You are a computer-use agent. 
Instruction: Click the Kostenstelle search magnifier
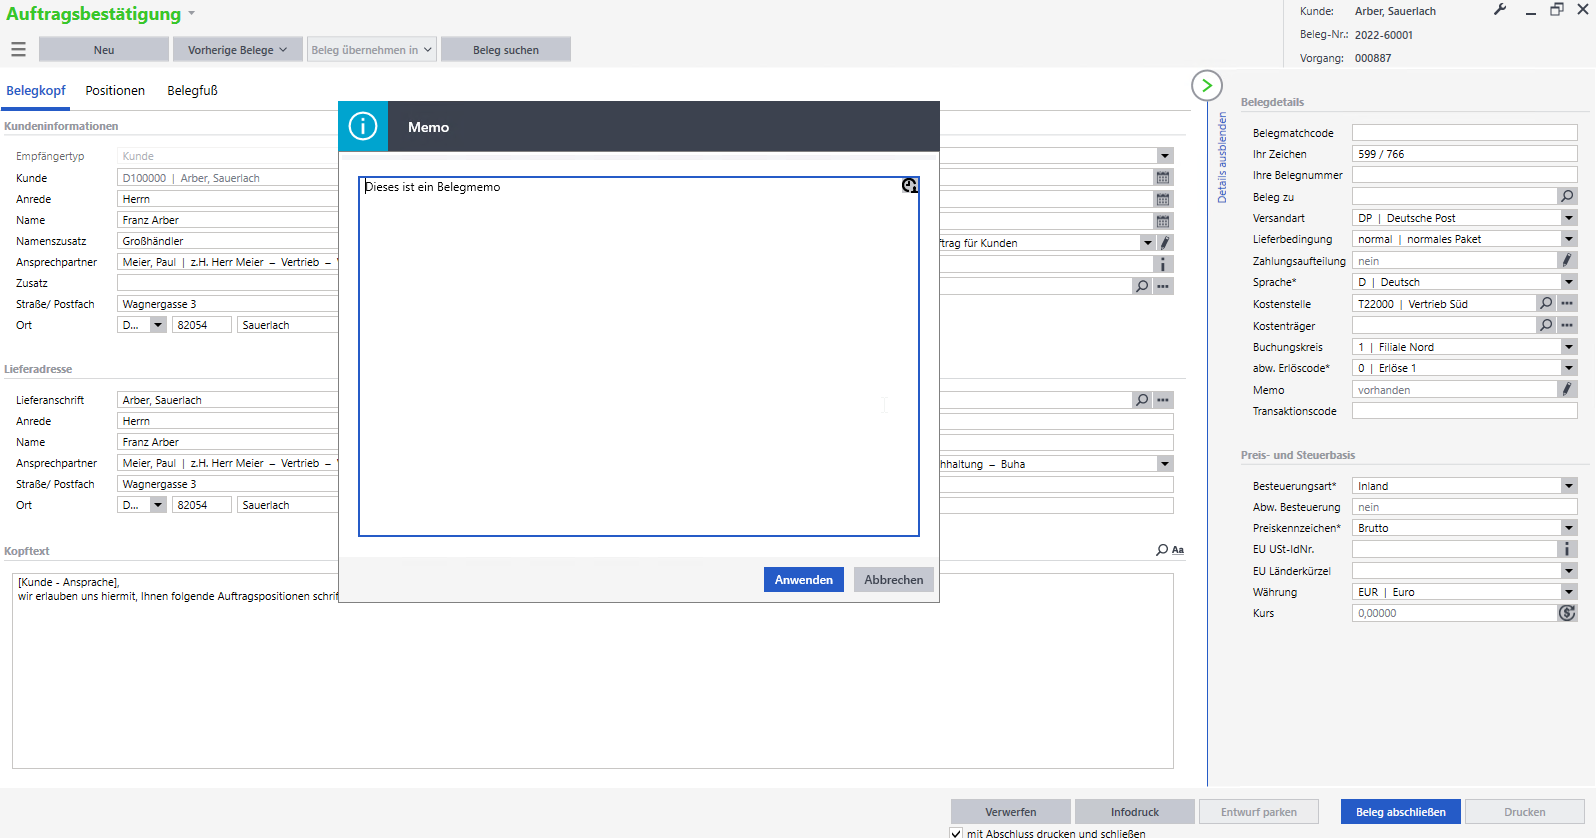(x=1546, y=304)
